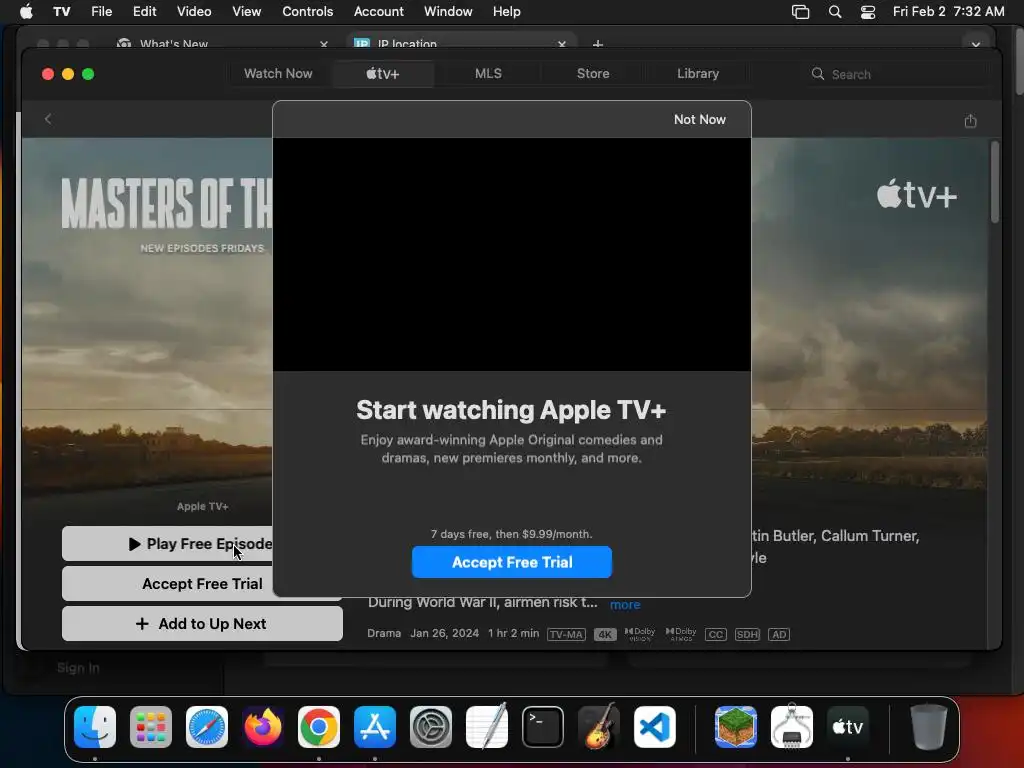Click the Dolby Vision badge
The height and width of the screenshot is (768, 1024).
640,634
